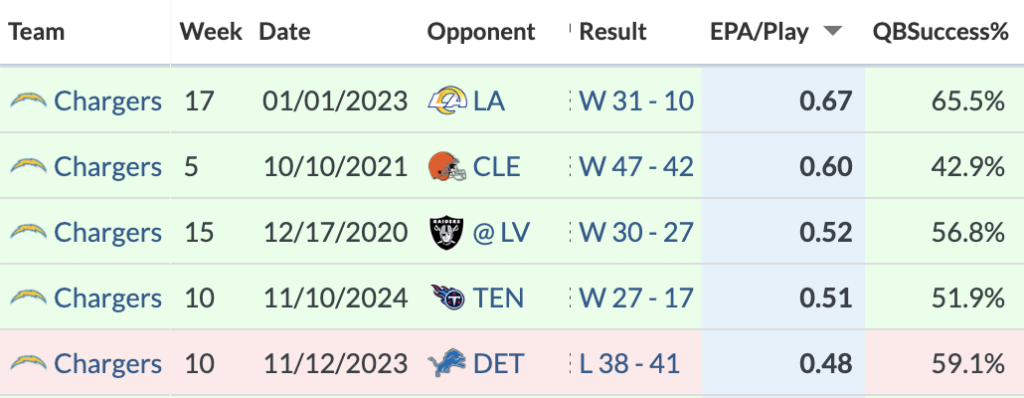Open the L 38 - 41 result link
The image size is (1024, 398).
[630, 363]
